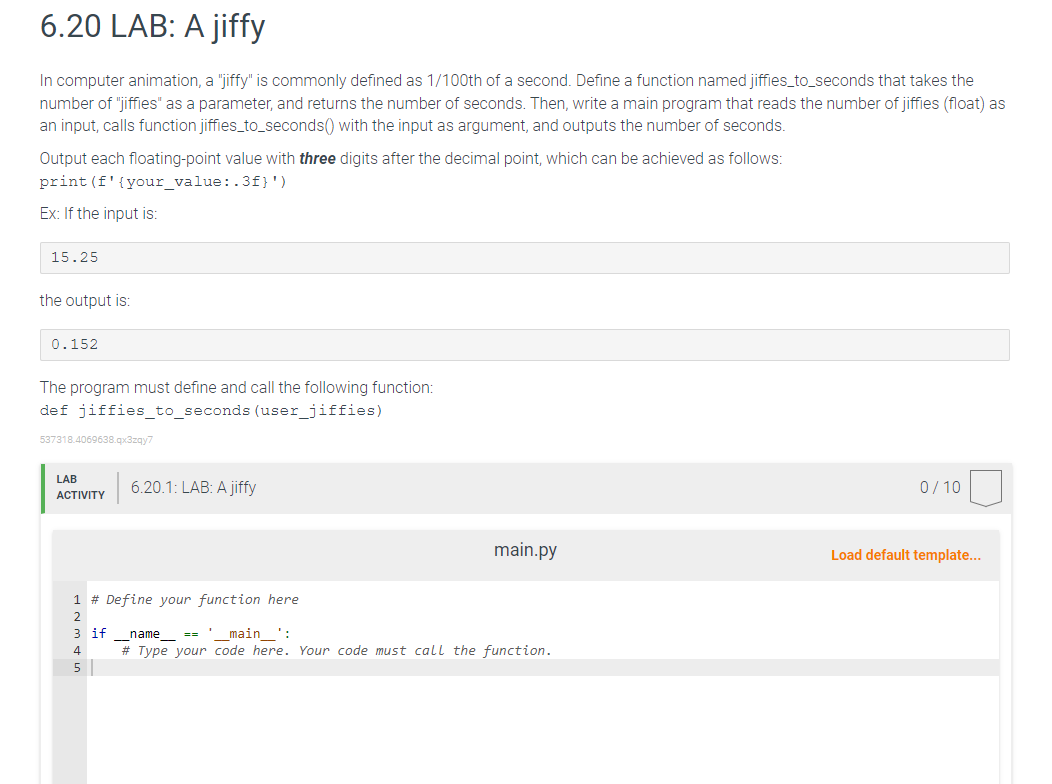Open the main.py file tab
This screenshot has width=1052, height=784.
pos(524,549)
